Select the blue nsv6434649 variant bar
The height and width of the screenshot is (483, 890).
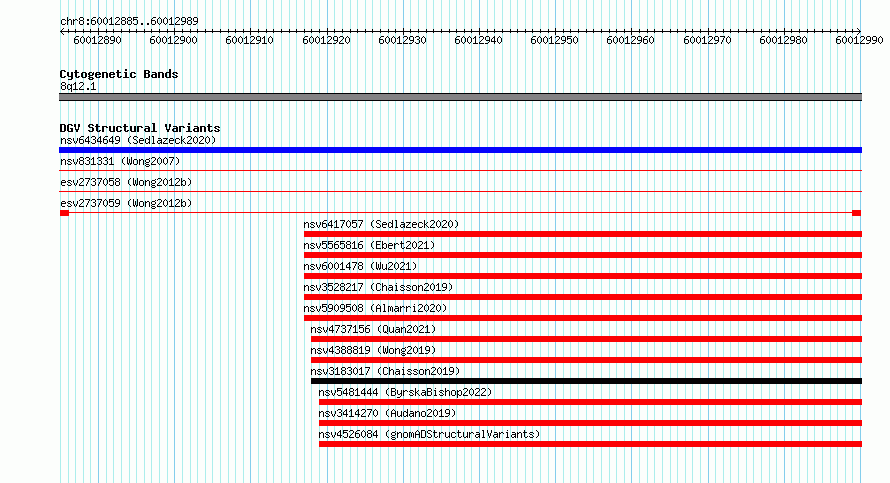tap(460, 150)
